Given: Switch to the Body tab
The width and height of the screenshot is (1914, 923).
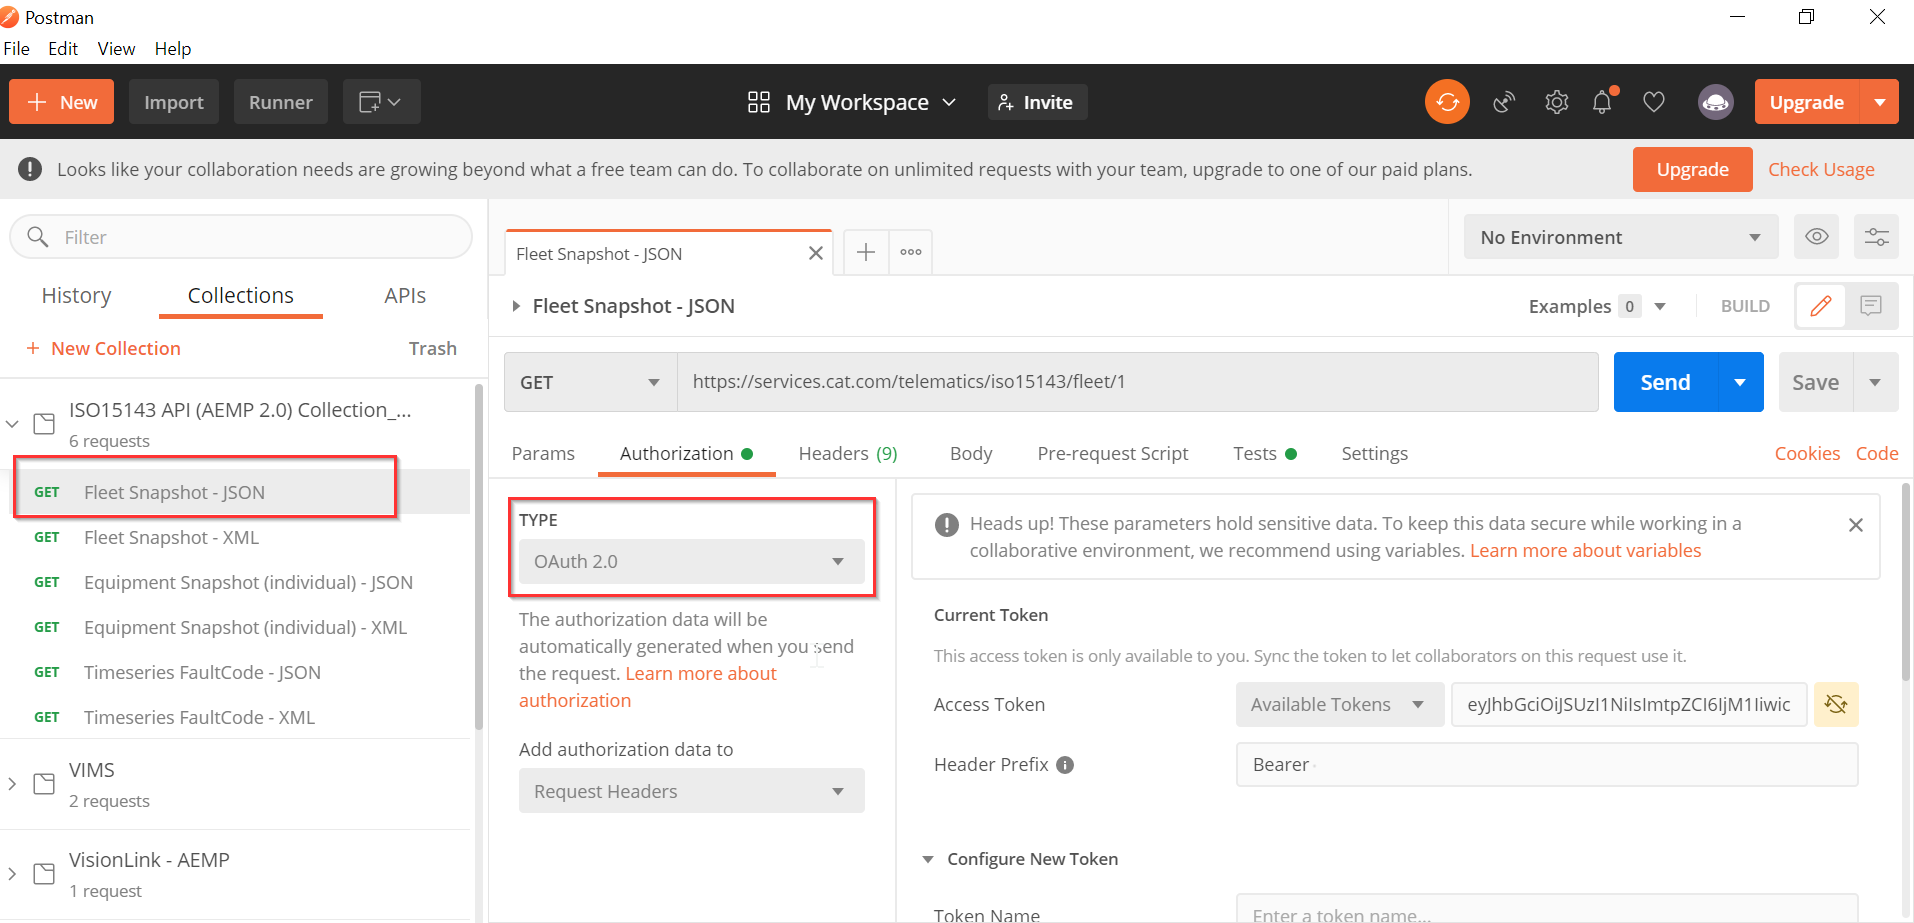Looking at the screenshot, I should click(x=971, y=453).
